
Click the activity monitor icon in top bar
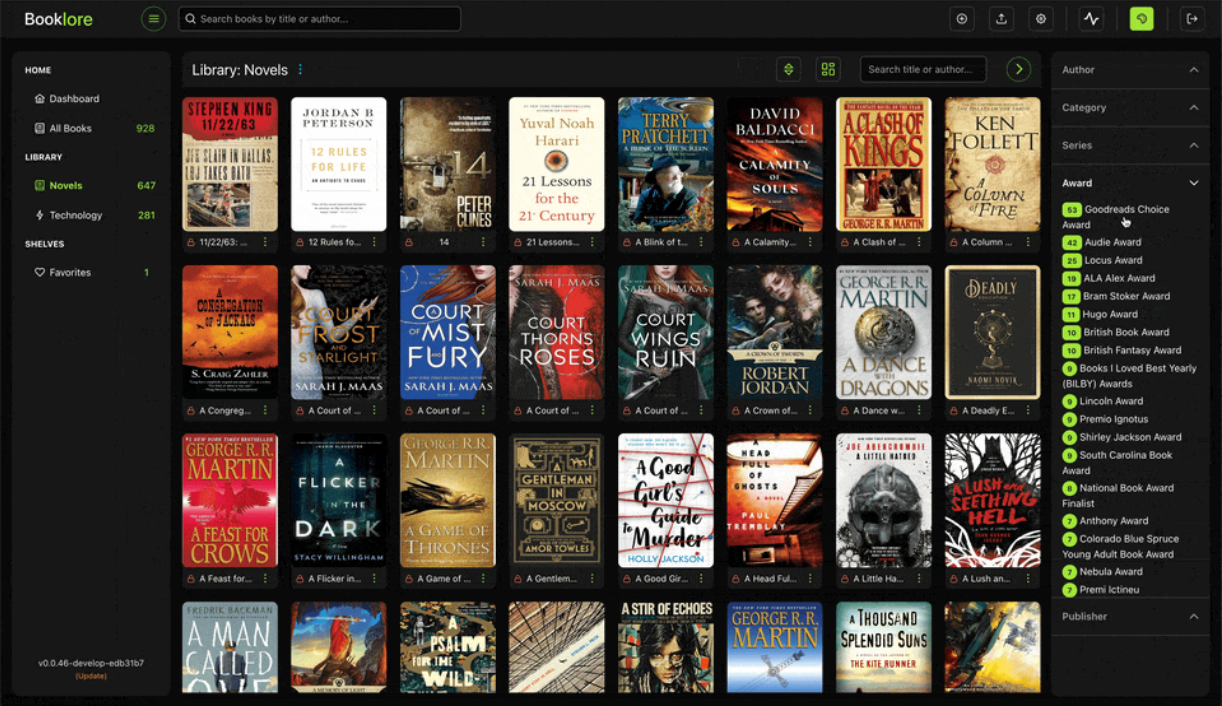[x=1090, y=19]
